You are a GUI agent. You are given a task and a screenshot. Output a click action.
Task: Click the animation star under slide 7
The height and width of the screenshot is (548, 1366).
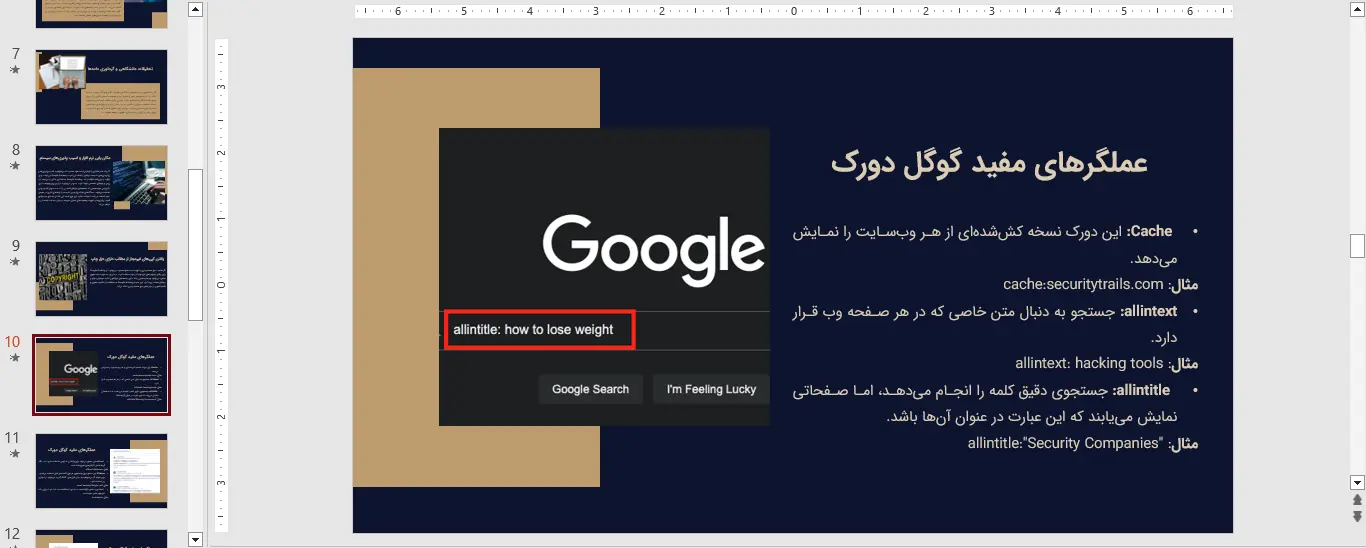(14, 70)
